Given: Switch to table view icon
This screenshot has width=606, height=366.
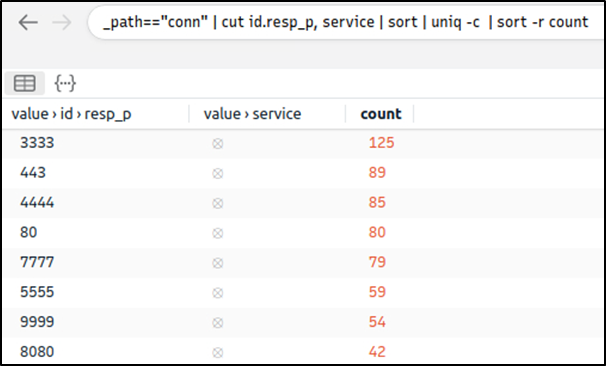Looking at the screenshot, I should (25, 83).
